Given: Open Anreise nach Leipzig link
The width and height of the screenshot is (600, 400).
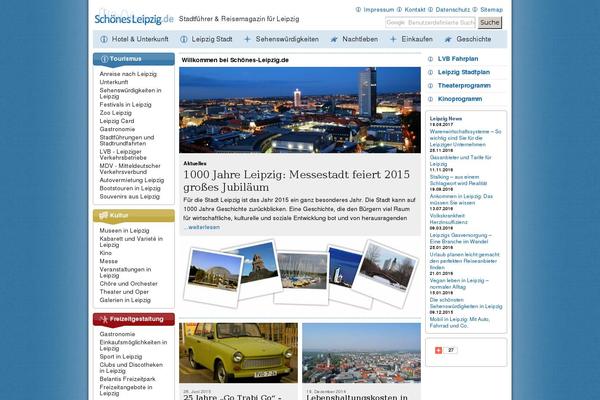Looking at the screenshot, I should (128, 74).
